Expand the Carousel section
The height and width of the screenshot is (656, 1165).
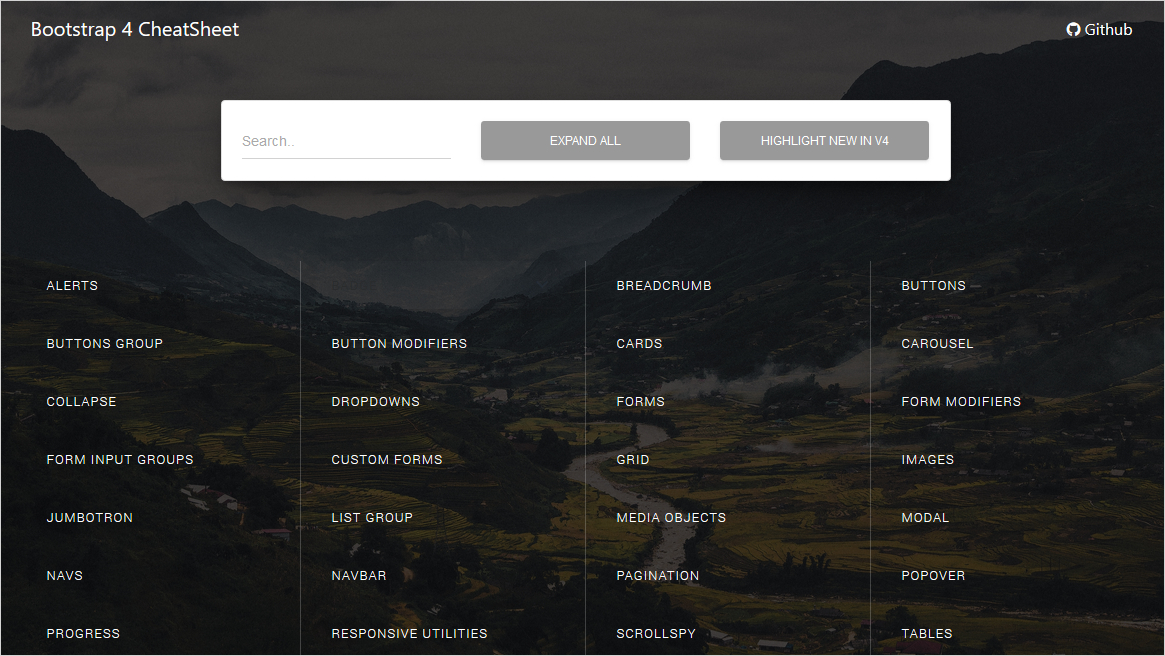coord(937,344)
